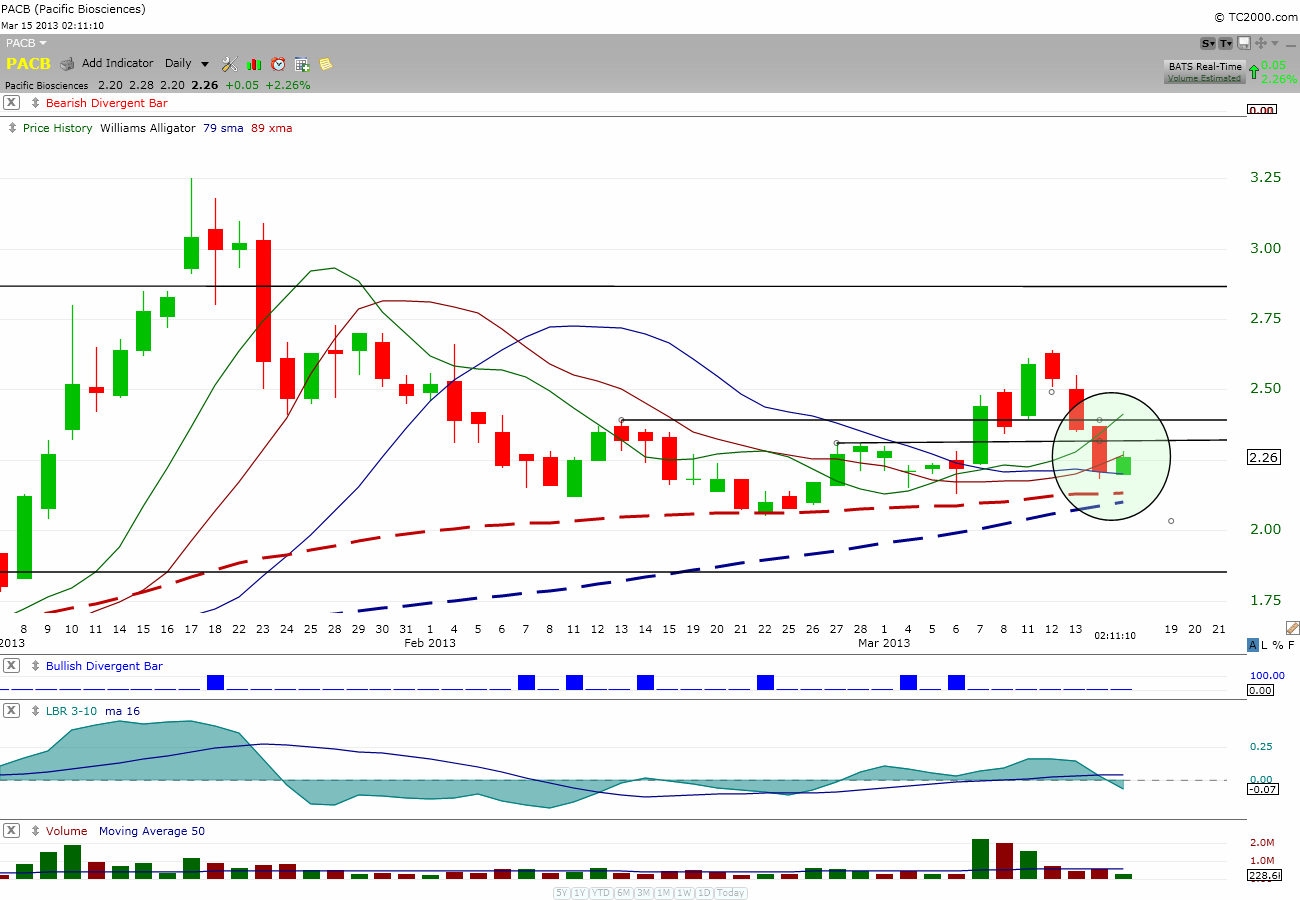The image size is (1300, 900).
Task: Remove the Bullish Divergent Bar pane
Action: tap(11, 666)
